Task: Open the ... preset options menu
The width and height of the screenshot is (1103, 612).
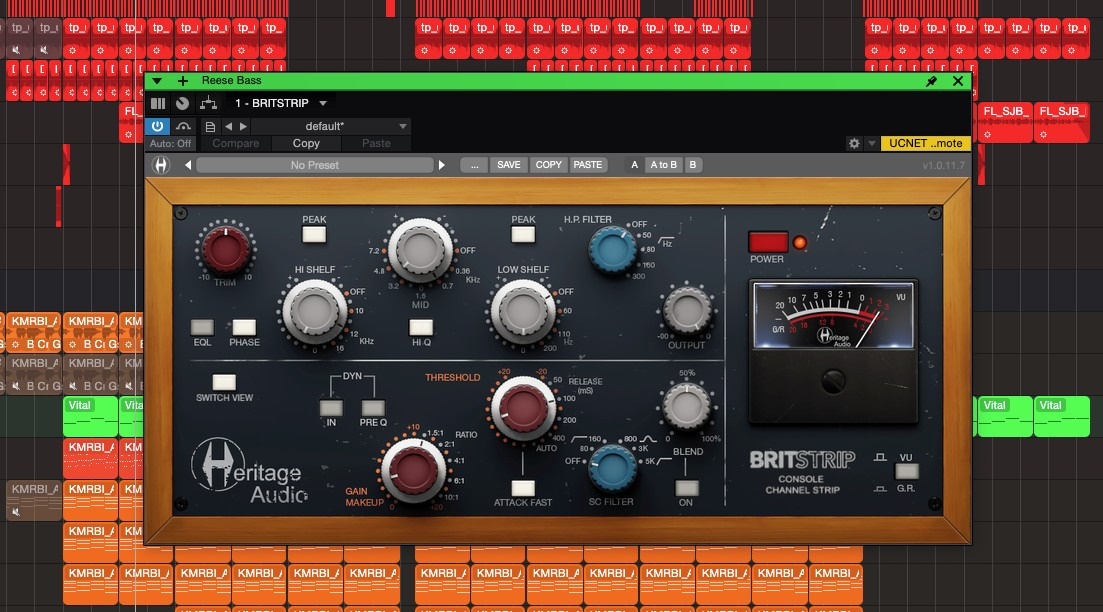Action: 474,165
